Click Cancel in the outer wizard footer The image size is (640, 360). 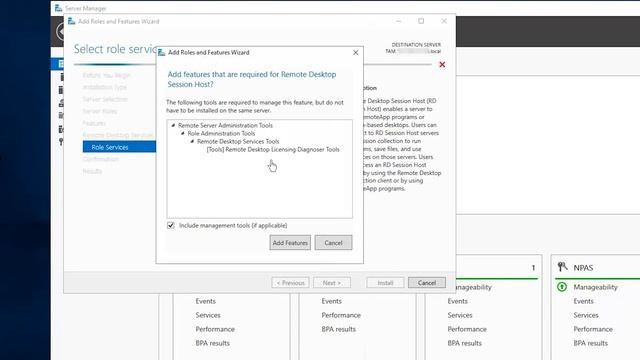coord(427,282)
